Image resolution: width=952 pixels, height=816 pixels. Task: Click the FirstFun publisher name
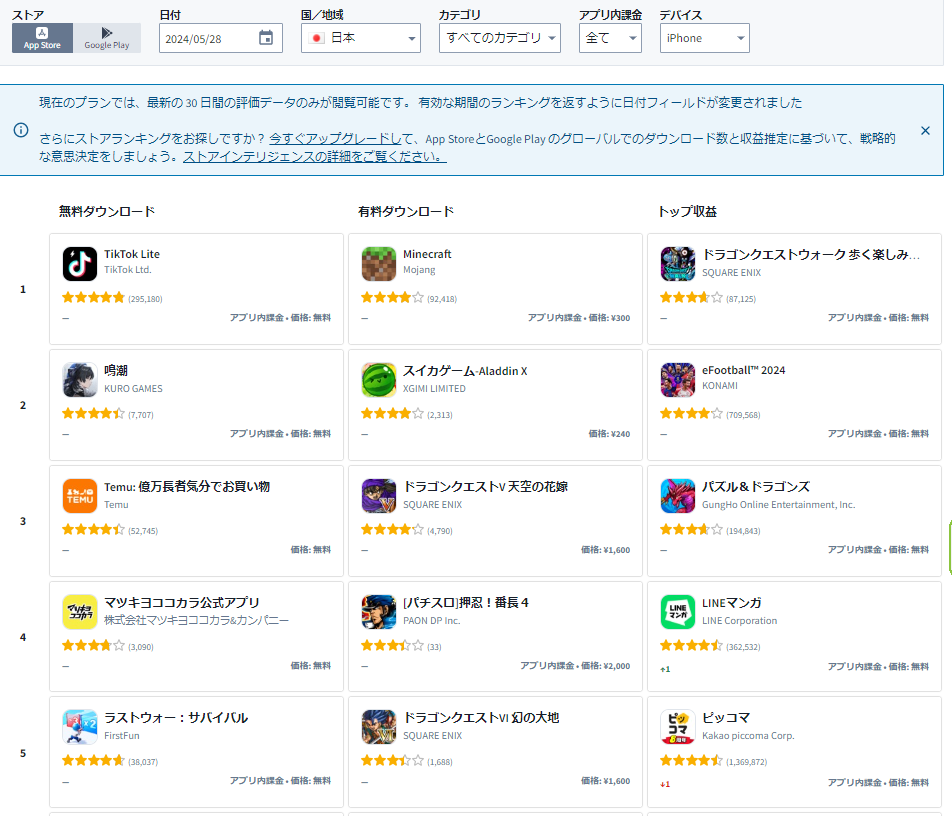(x=121, y=735)
